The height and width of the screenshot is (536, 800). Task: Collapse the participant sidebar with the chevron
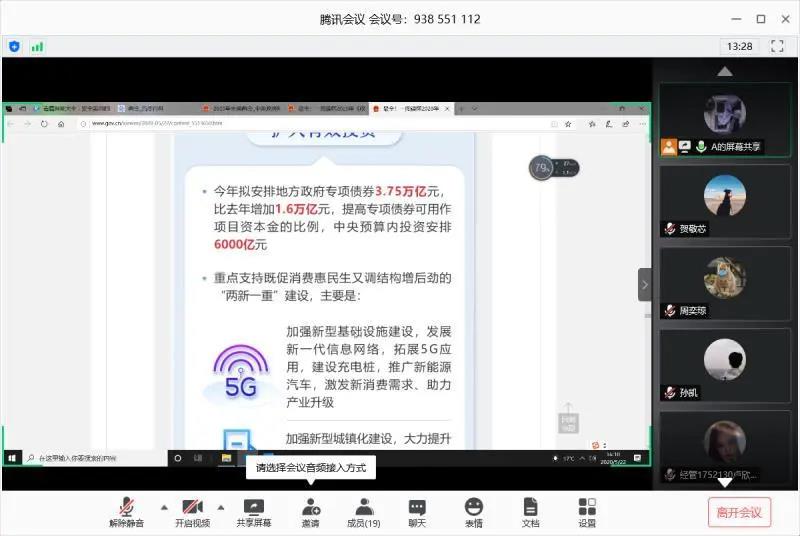645,285
